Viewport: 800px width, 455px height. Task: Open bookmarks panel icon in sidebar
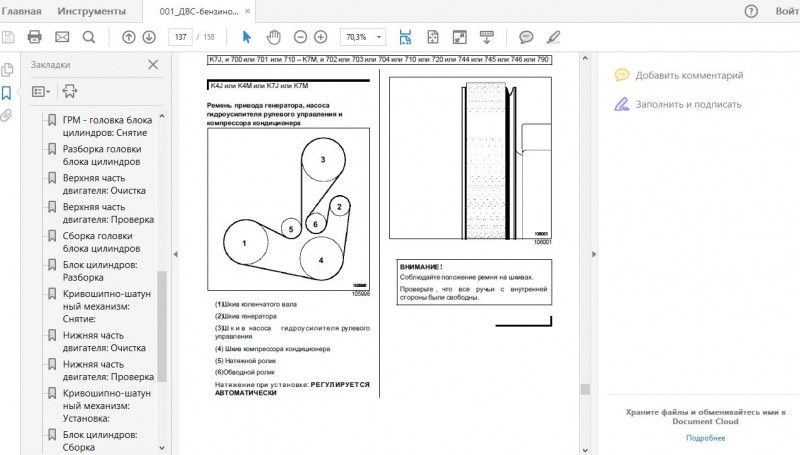6,92
